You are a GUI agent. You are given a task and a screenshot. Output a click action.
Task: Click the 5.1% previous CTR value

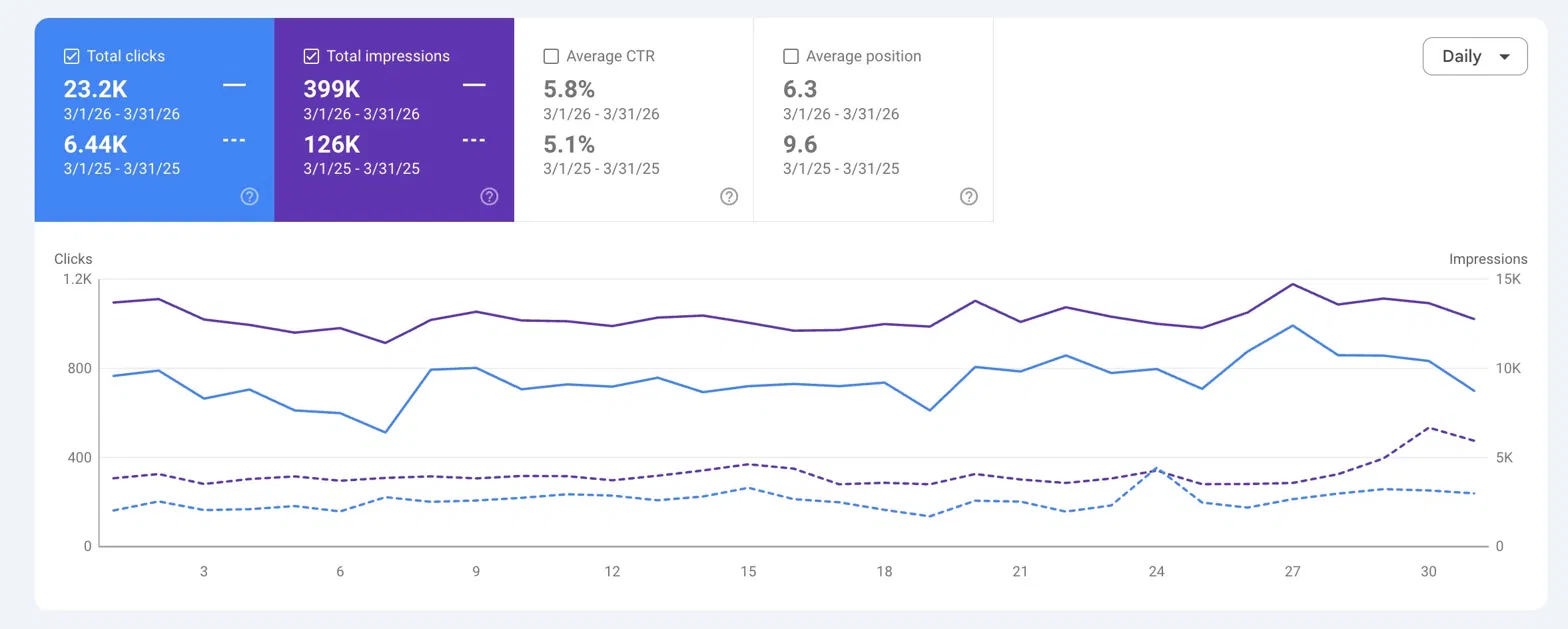click(569, 144)
